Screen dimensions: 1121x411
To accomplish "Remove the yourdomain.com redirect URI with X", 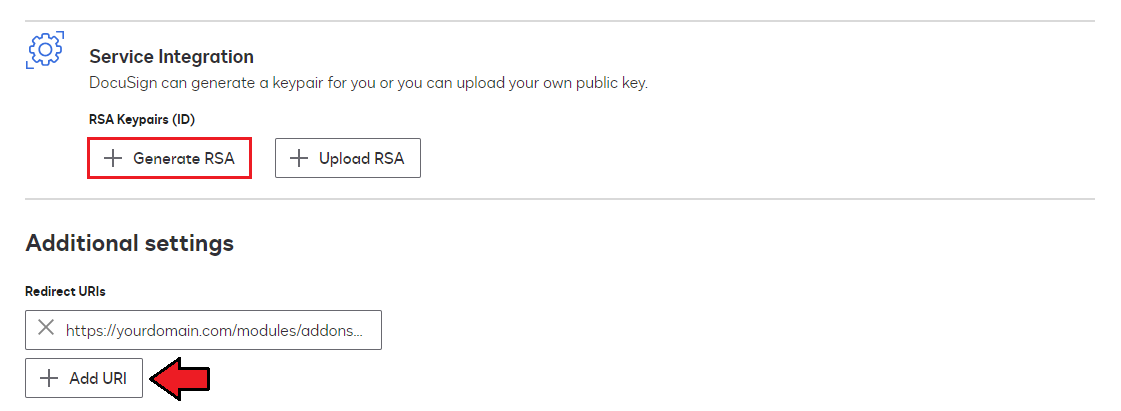I will tap(46, 328).
